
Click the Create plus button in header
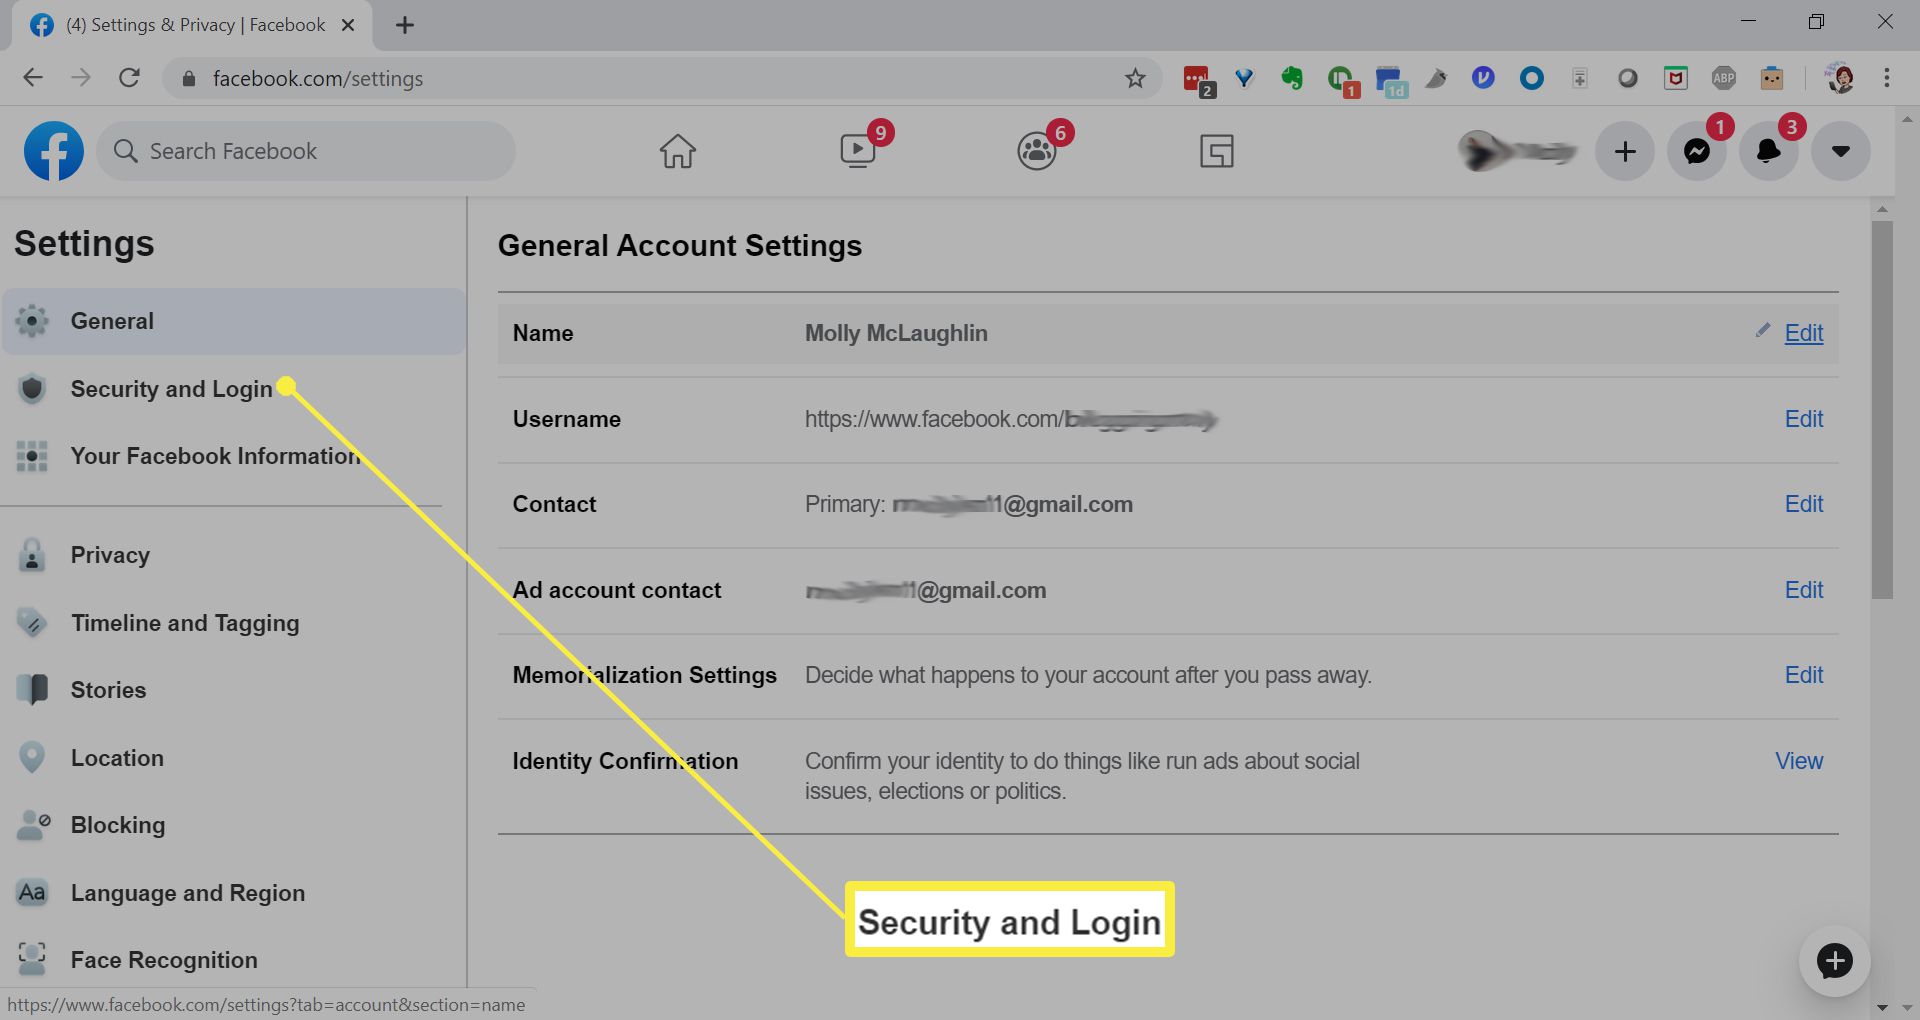pyautogui.click(x=1625, y=151)
